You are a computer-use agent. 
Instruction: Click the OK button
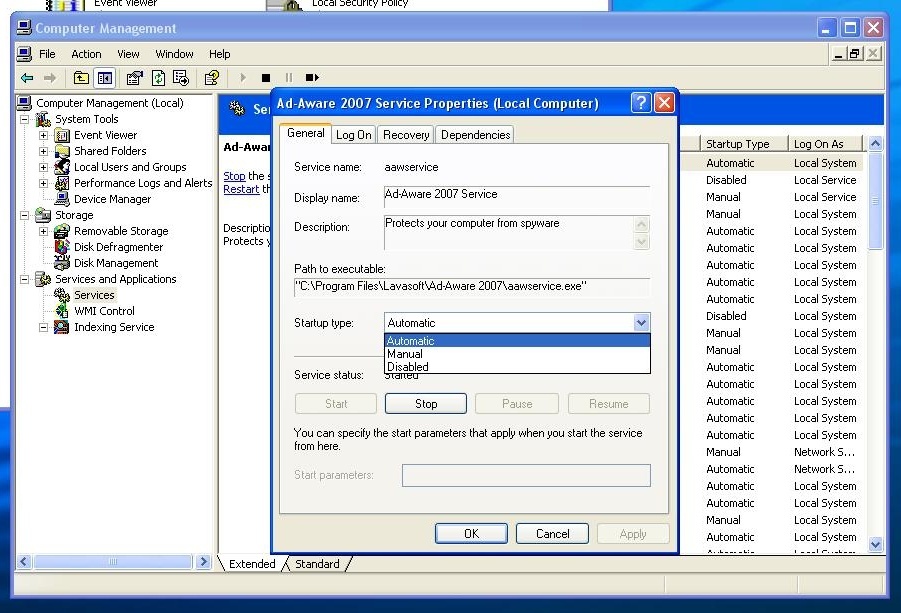(x=471, y=534)
